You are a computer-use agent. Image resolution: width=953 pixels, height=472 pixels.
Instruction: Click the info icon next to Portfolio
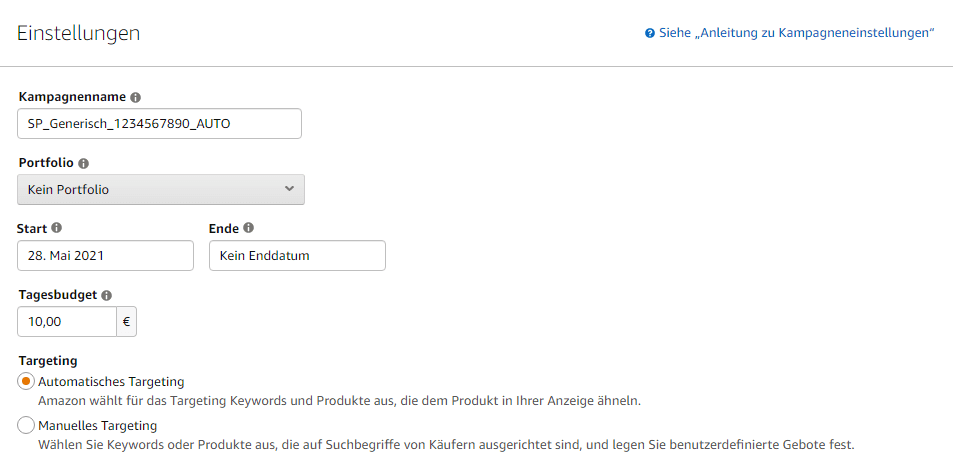(x=83, y=163)
